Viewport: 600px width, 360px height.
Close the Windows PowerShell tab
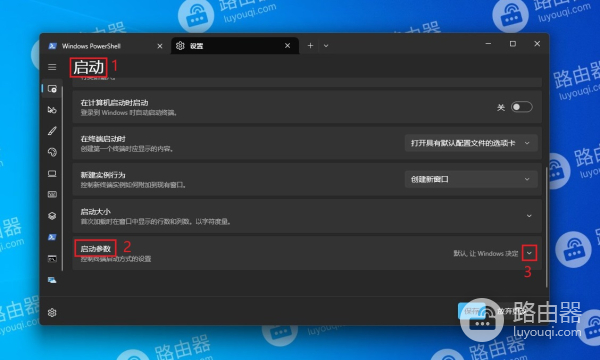tap(160, 46)
